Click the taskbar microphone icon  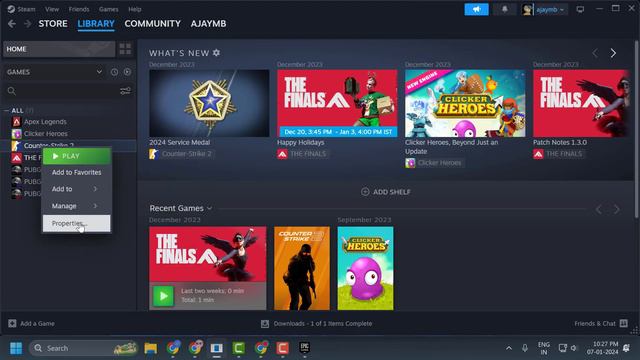point(525,348)
